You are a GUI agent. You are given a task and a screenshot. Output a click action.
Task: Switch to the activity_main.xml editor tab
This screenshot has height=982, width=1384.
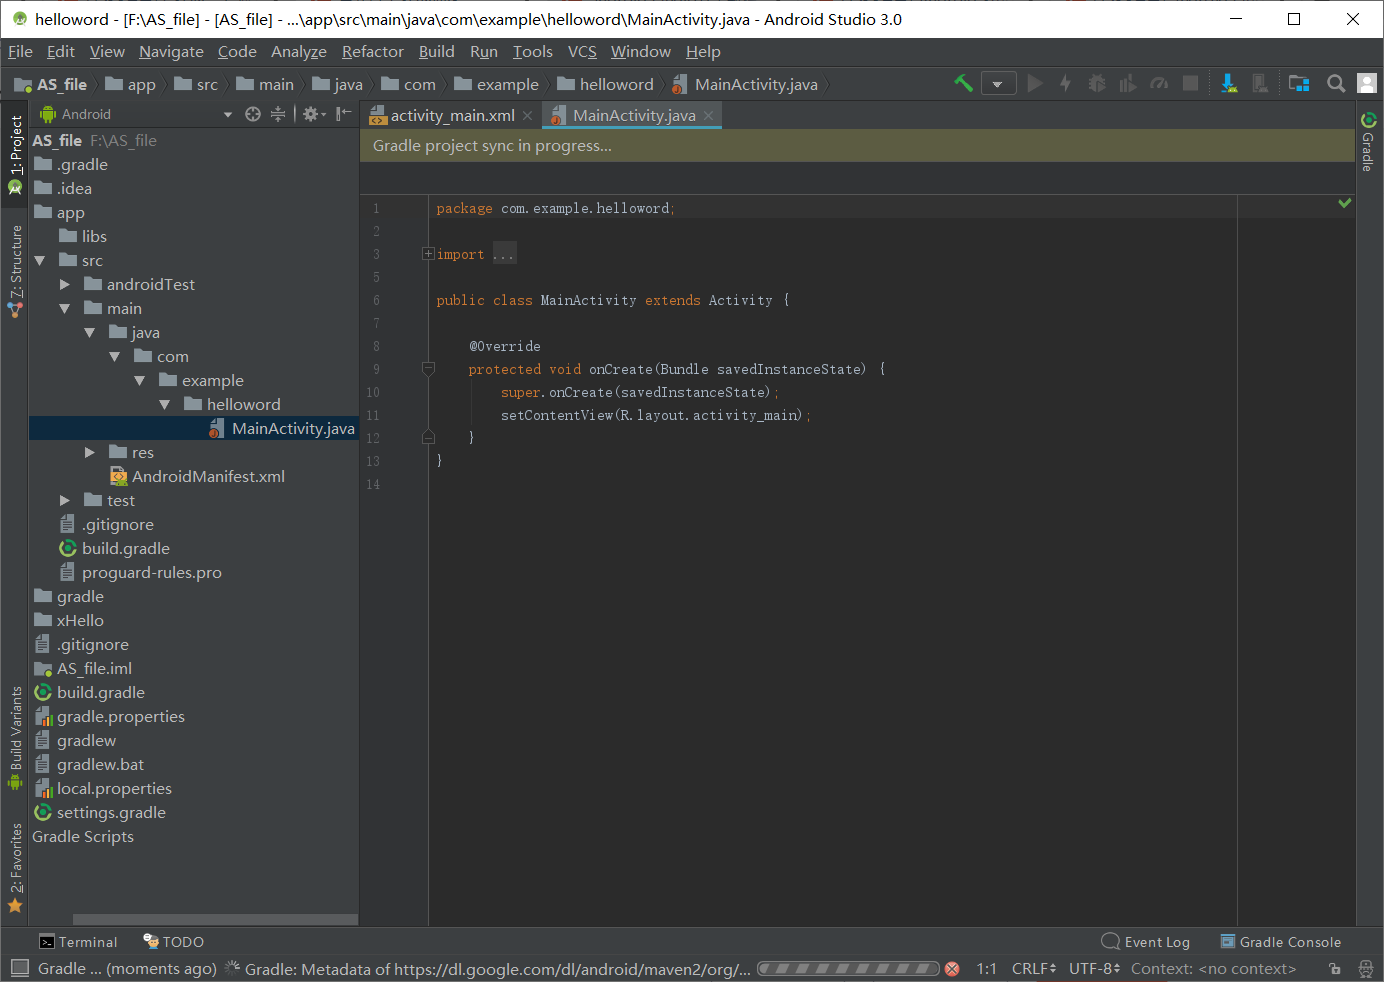(x=450, y=114)
